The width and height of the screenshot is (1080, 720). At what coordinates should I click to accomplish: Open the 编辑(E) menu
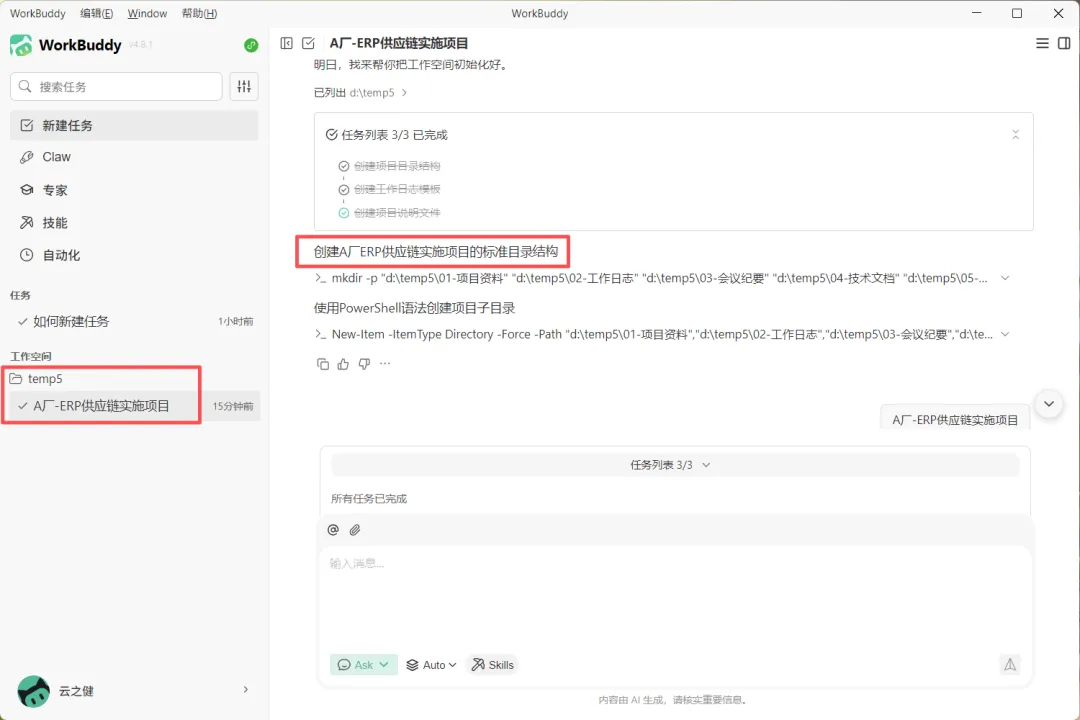(x=96, y=13)
